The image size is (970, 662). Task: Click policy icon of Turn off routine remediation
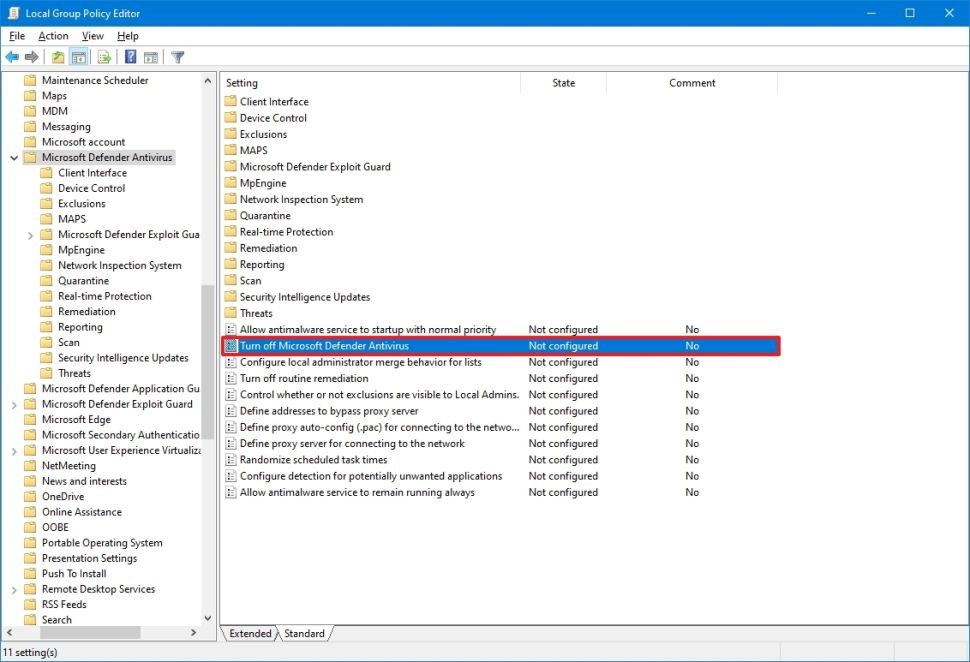pos(231,378)
